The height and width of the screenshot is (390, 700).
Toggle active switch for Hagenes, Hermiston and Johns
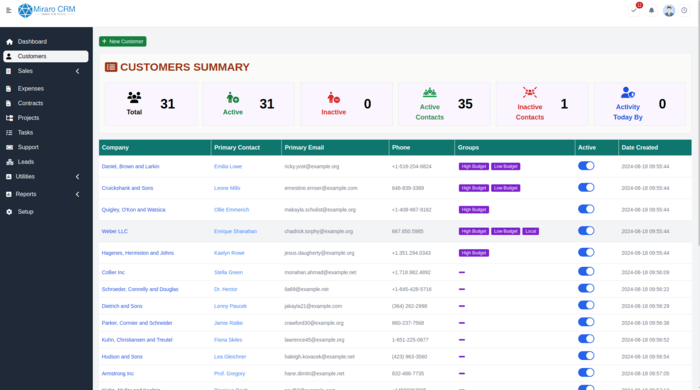point(586,252)
